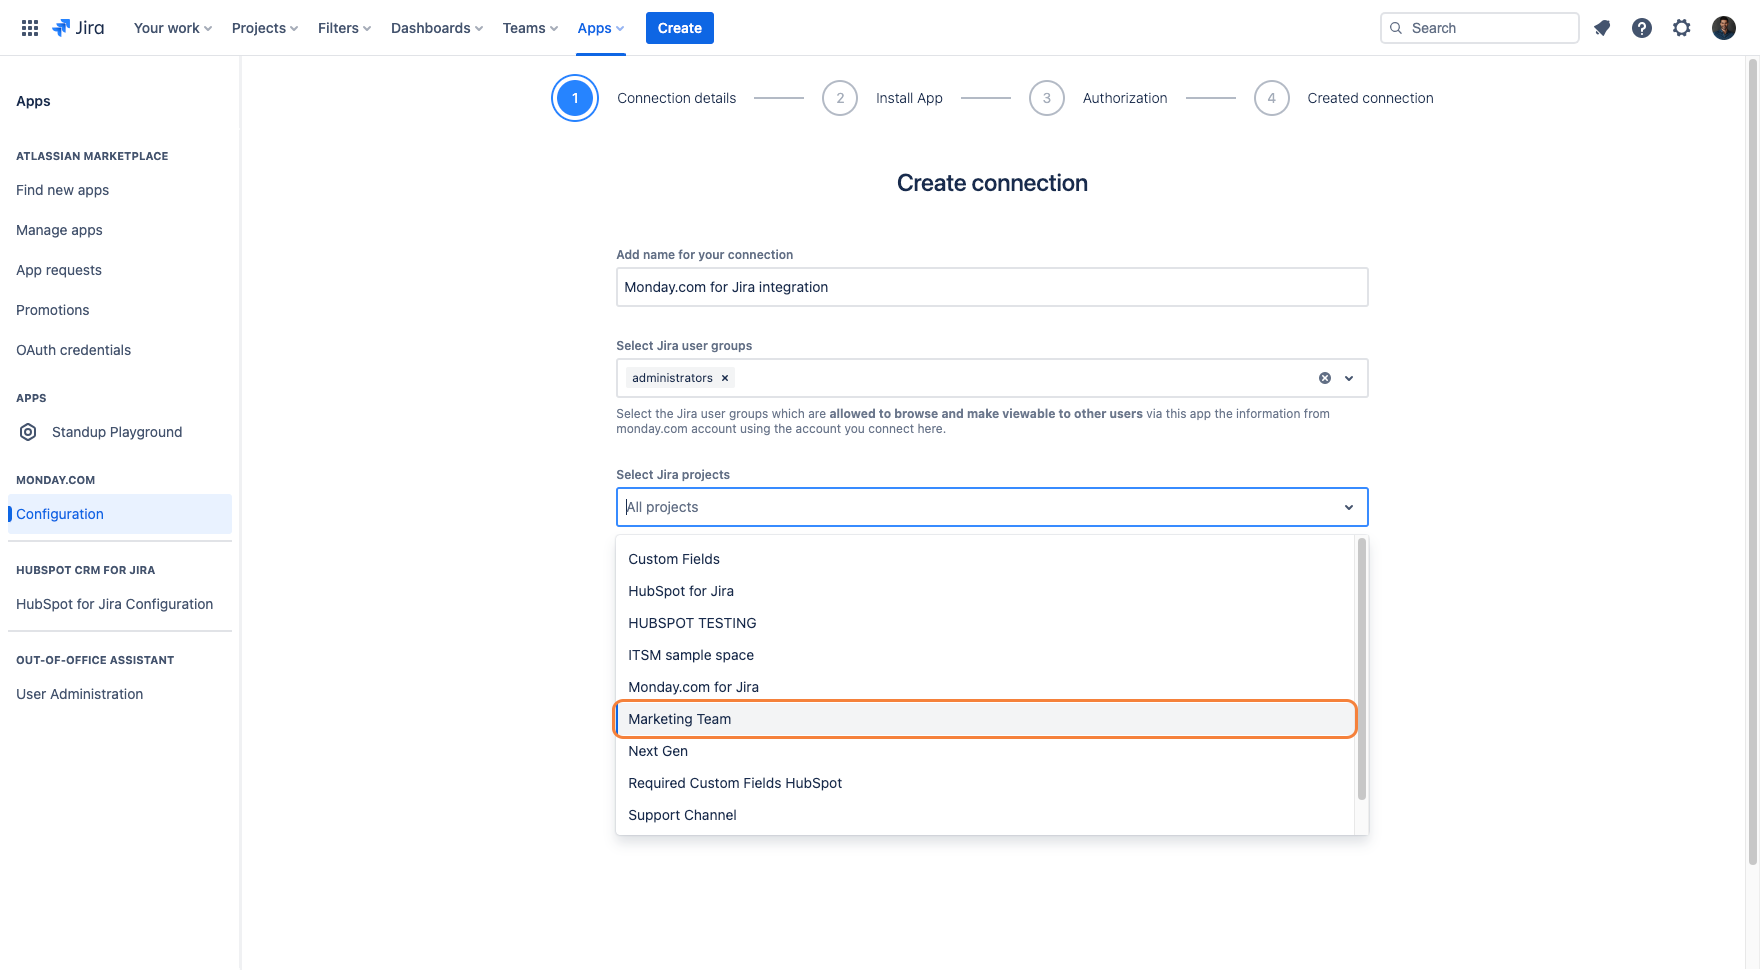1760x970 pixels.
Task: Click step 2 Install App circle
Action: 840,98
